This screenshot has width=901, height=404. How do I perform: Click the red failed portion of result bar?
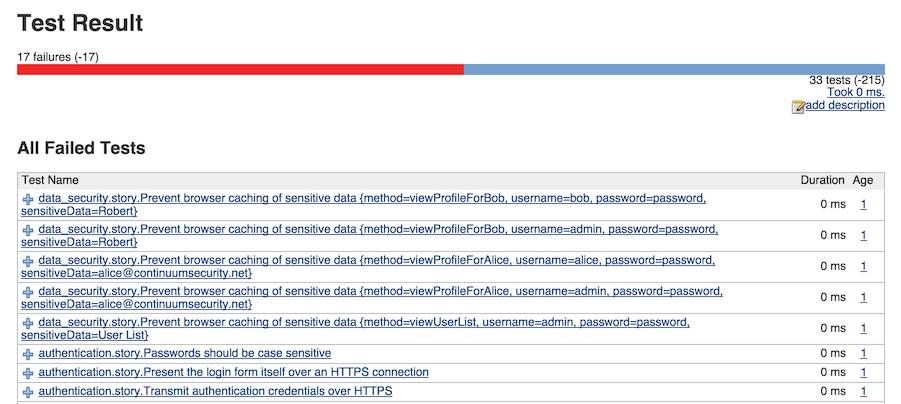pyautogui.click(x=240, y=70)
